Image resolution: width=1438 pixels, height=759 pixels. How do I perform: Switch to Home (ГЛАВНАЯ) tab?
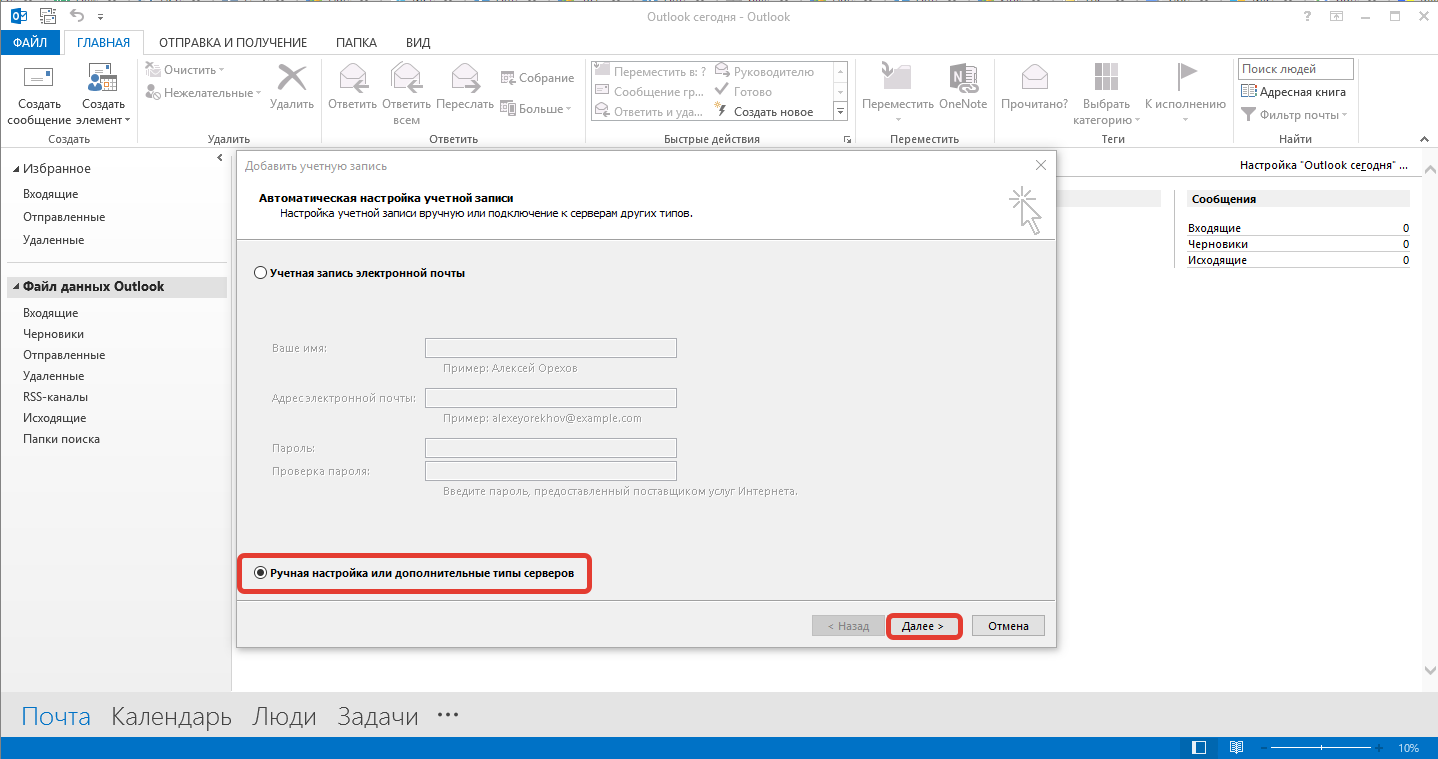(x=104, y=43)
